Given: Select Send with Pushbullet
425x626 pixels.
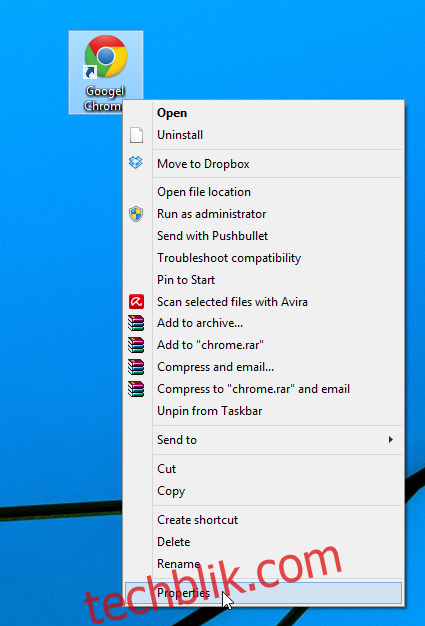Looking at the screenshot, I should tap(263, 236).
